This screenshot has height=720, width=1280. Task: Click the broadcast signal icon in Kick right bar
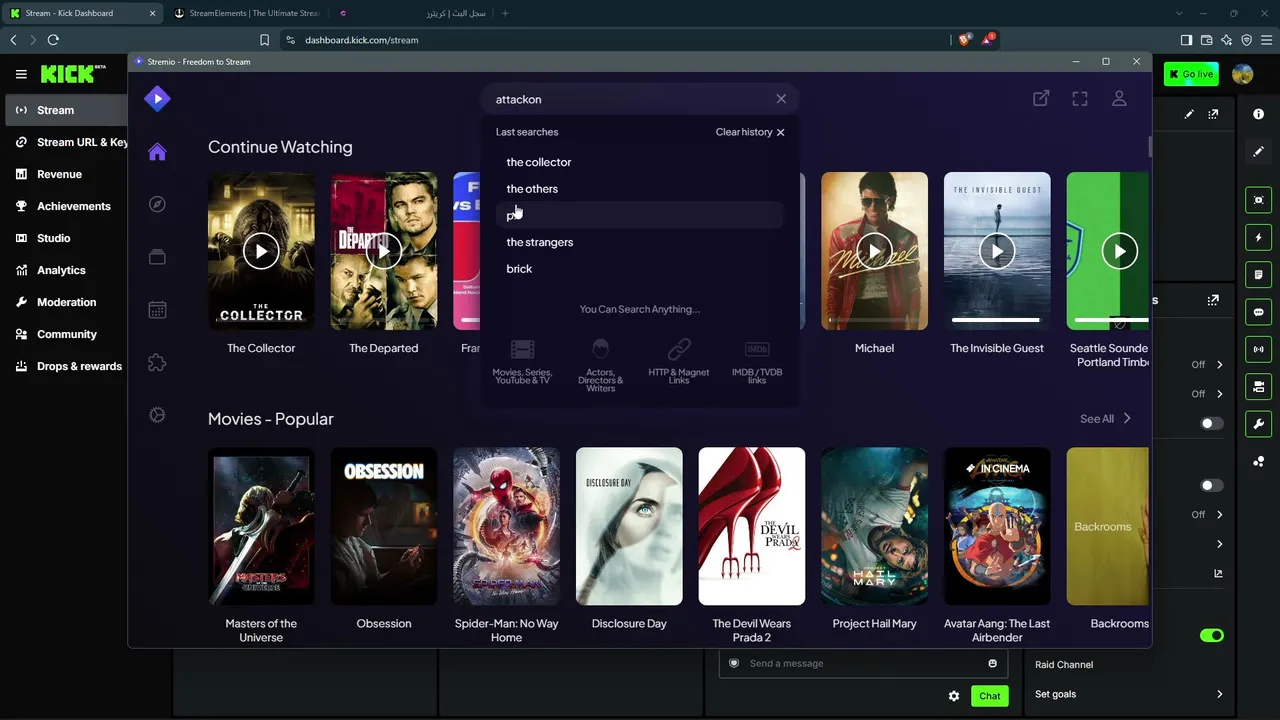(1258, 349)
